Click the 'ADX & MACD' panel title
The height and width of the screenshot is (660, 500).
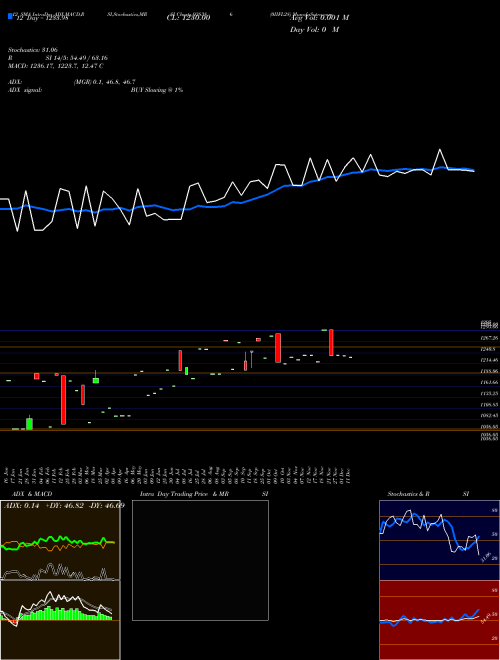point(32,494)
